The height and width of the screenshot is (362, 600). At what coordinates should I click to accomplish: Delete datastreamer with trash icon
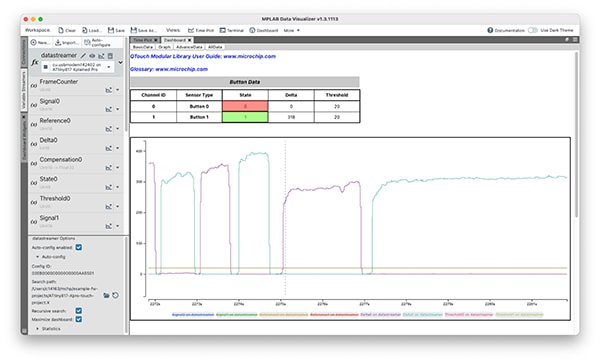pos(110,56)
